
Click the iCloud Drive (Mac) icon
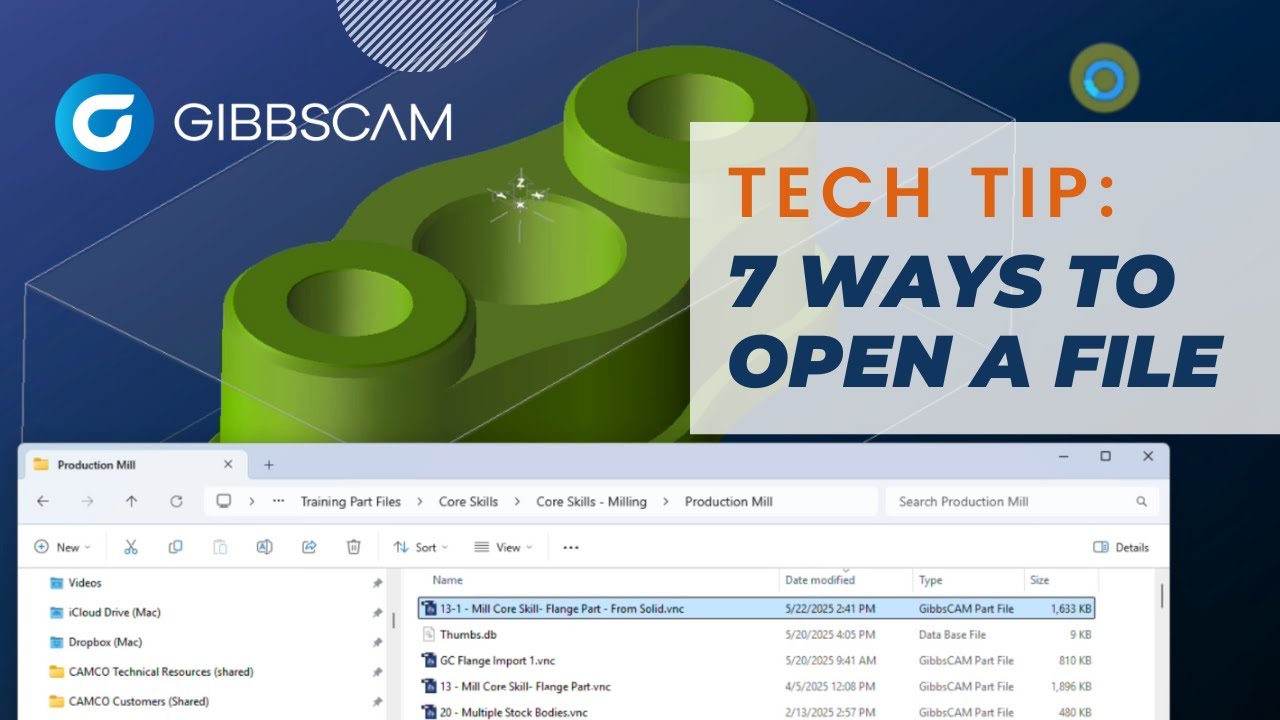point(56,612)
